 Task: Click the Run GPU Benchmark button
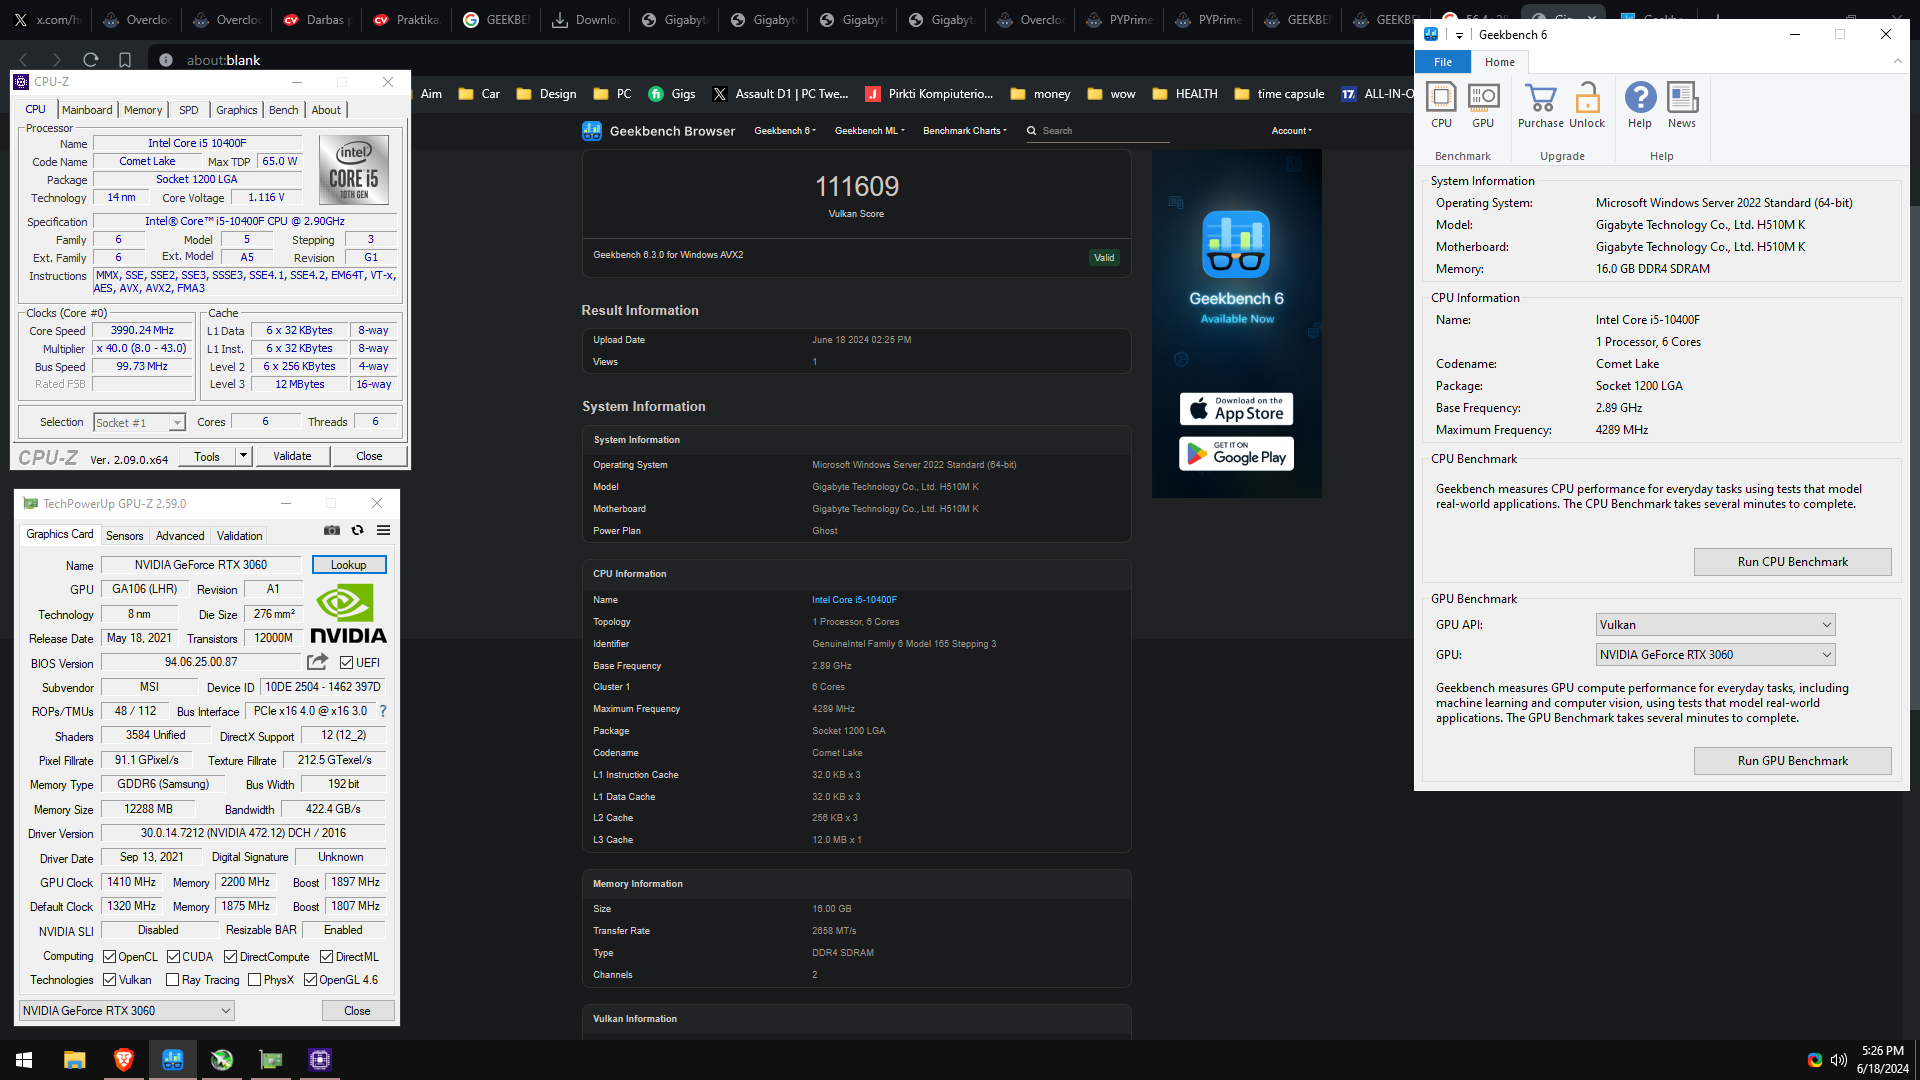pos(1792,761)
